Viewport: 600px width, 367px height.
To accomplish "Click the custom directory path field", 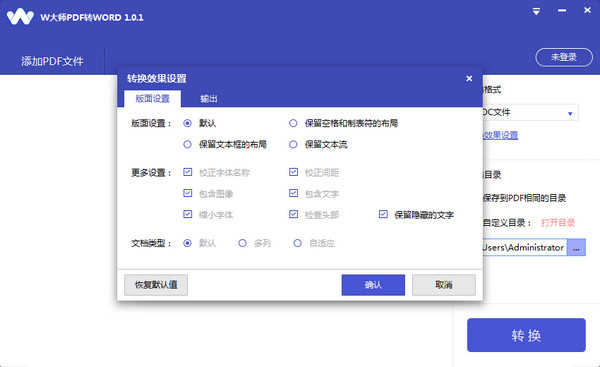I will pos(525,248).
